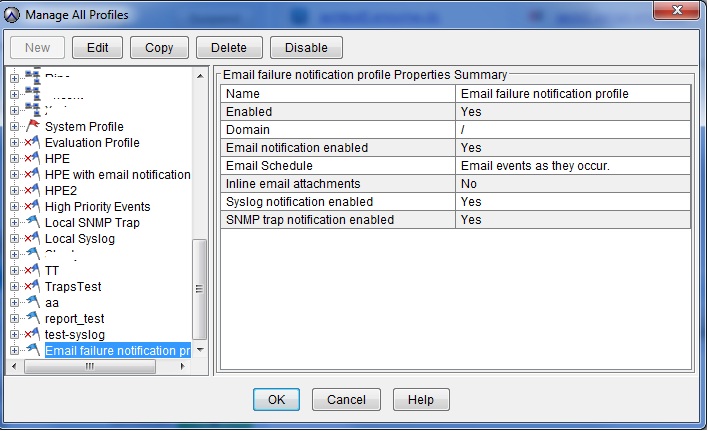Click the Email failure notification profile flag icon
This screenshot has width=709, height=431.
click(x=33, y=350)
